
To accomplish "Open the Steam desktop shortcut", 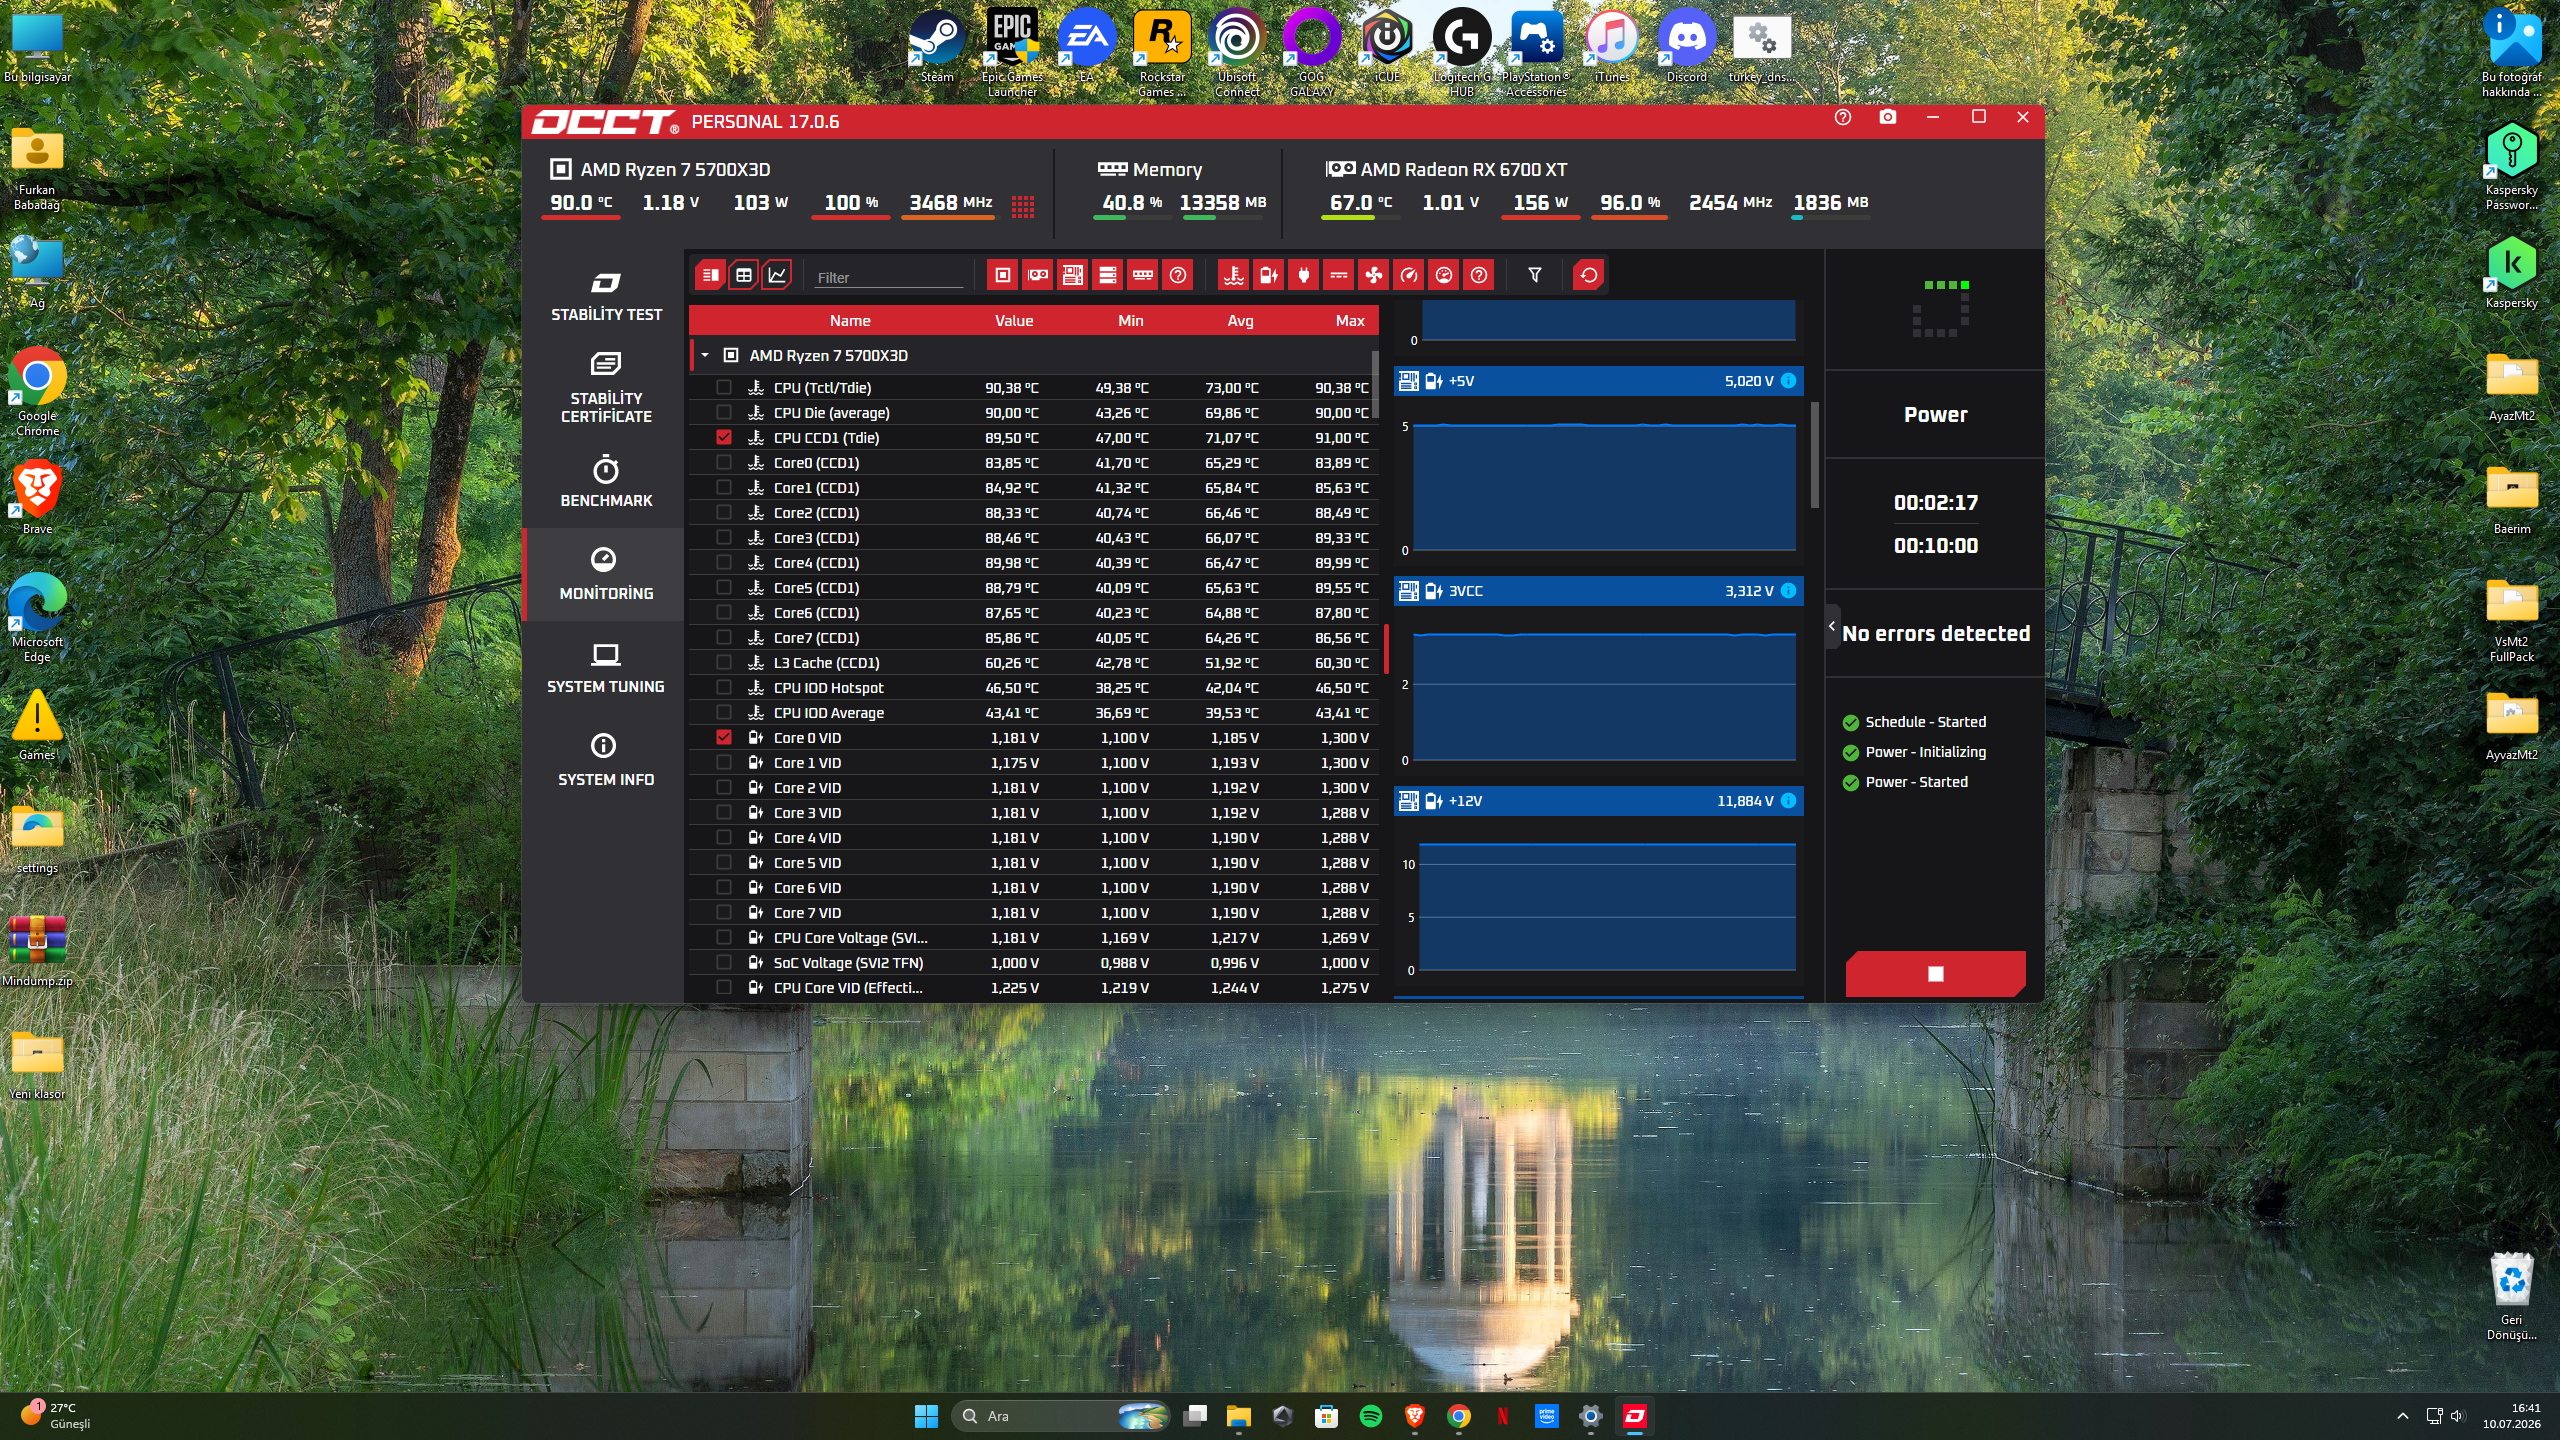I will [937, 46].
